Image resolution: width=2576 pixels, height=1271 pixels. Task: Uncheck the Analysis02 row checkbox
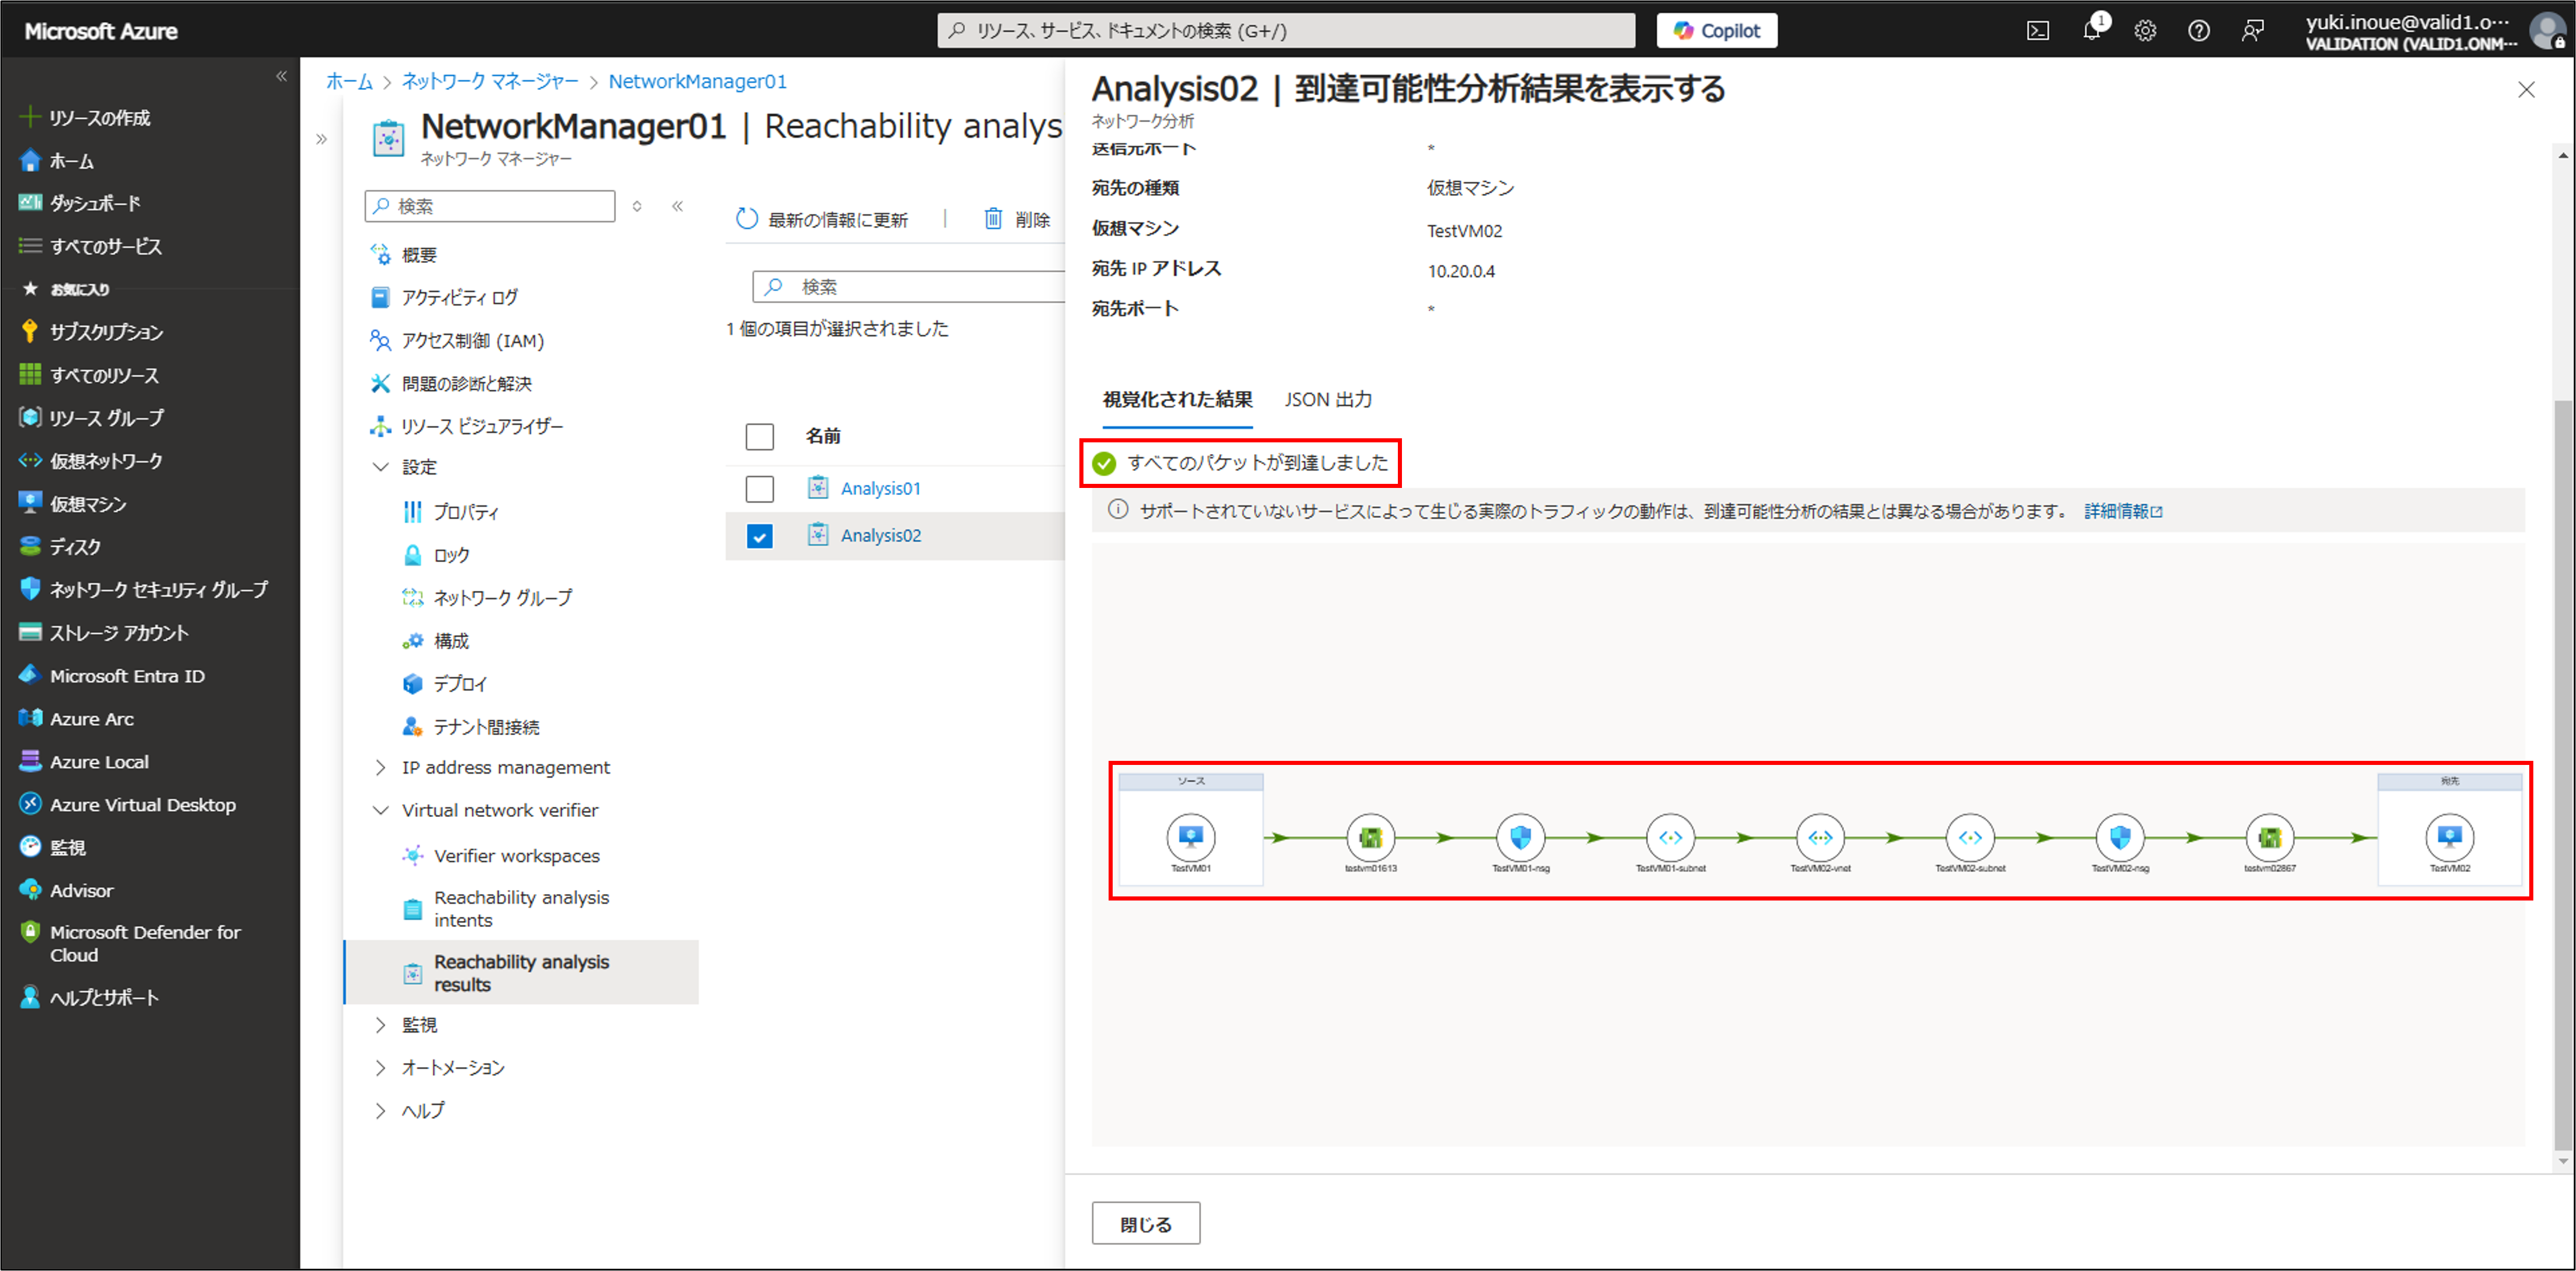(x=760, y=536)
